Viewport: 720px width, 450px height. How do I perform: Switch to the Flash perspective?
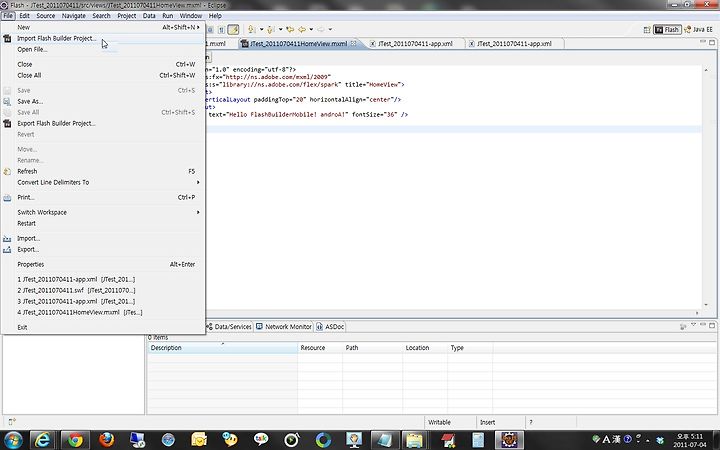667,29
